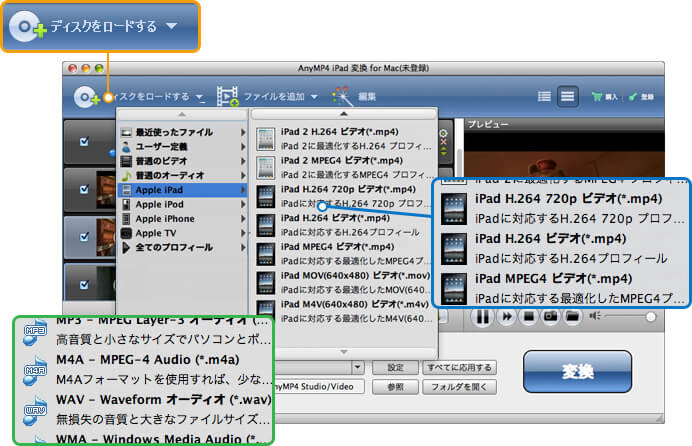Click the second file's video thumbnail
Screen dimensions: 692x446
tap(106, 190)
